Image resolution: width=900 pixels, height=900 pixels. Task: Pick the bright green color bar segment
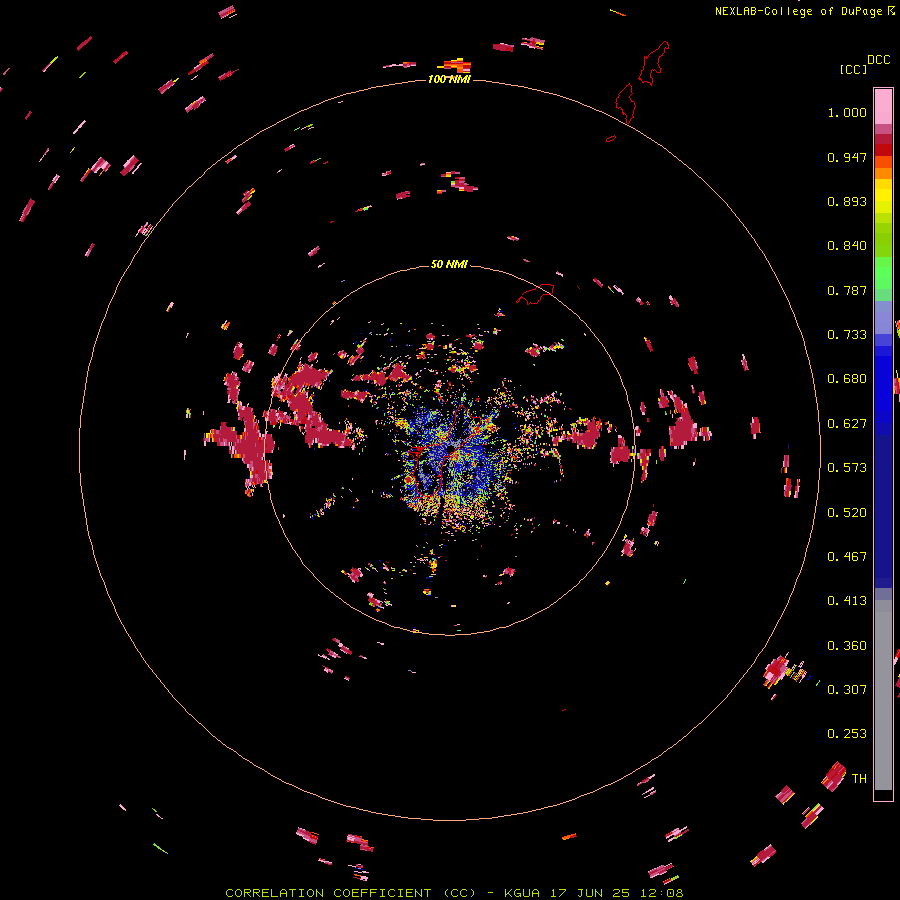pyautogui.click(x=883, y=273)
